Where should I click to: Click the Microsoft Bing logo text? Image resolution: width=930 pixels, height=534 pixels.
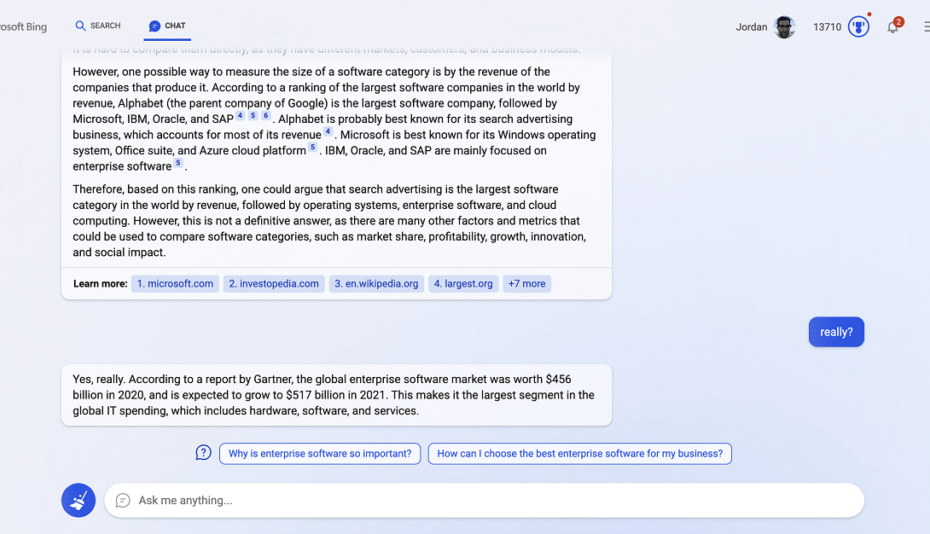[23, 27]
